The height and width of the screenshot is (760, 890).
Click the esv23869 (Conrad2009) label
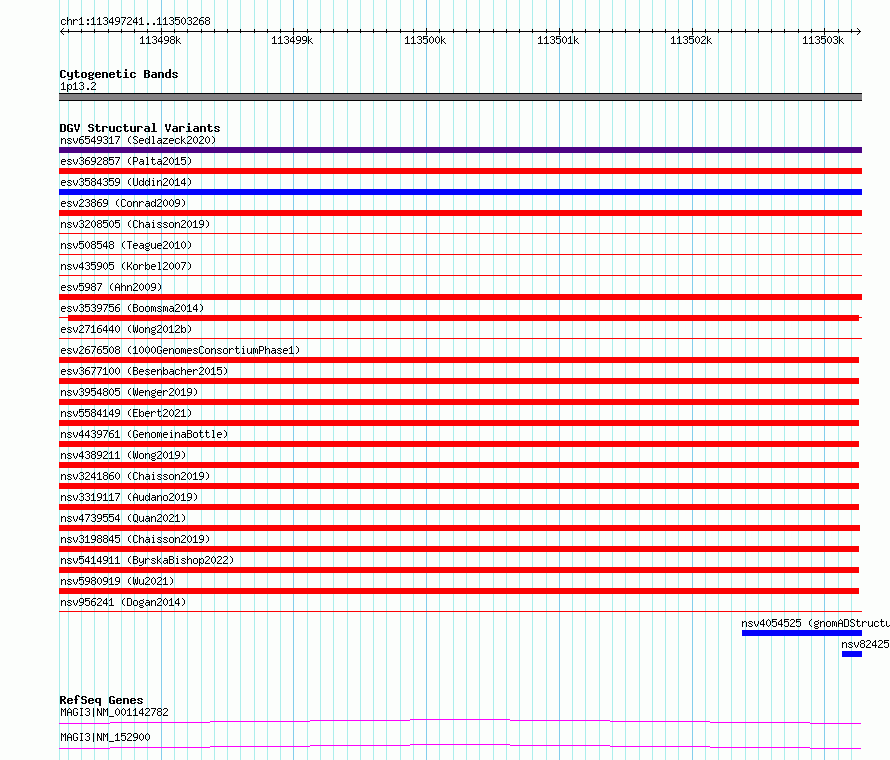pyautogui.click(x=123, y=203)
